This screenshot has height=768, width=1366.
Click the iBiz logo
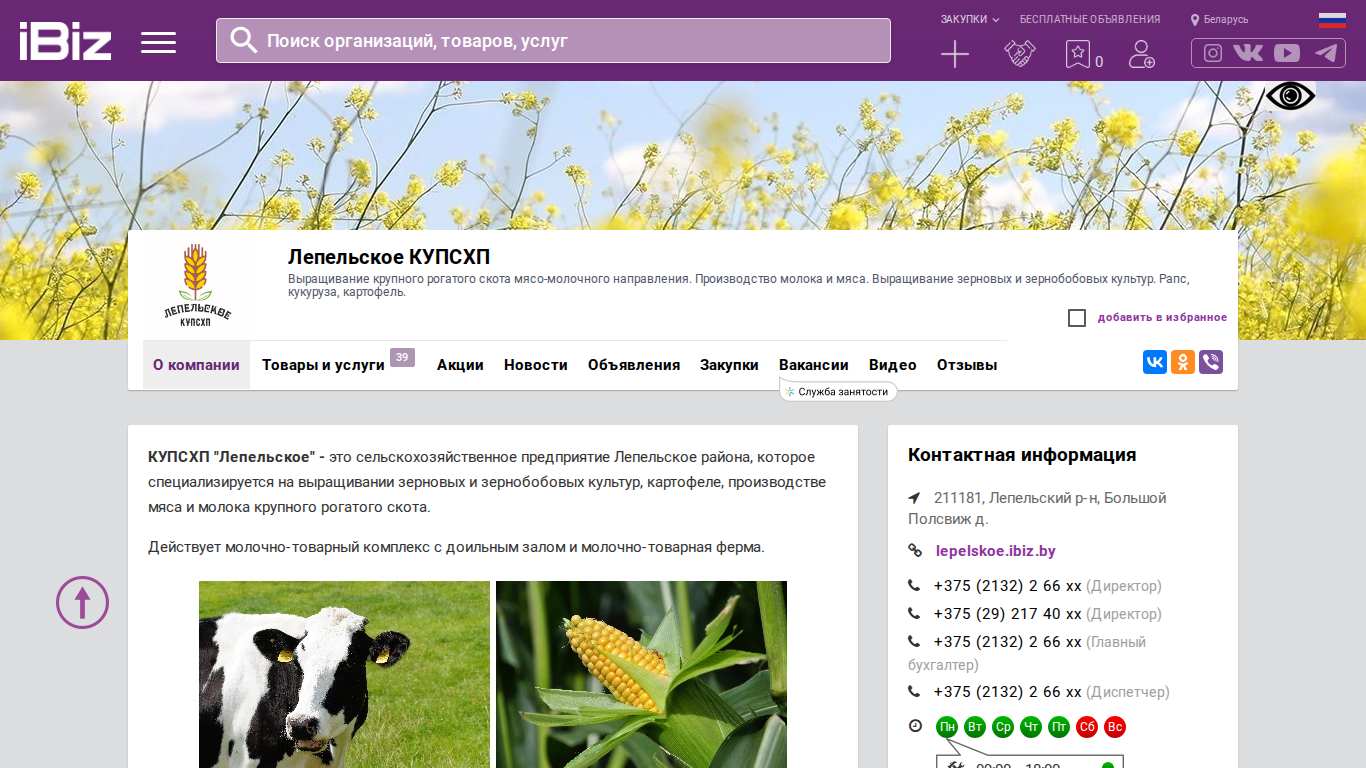[65, 41]
